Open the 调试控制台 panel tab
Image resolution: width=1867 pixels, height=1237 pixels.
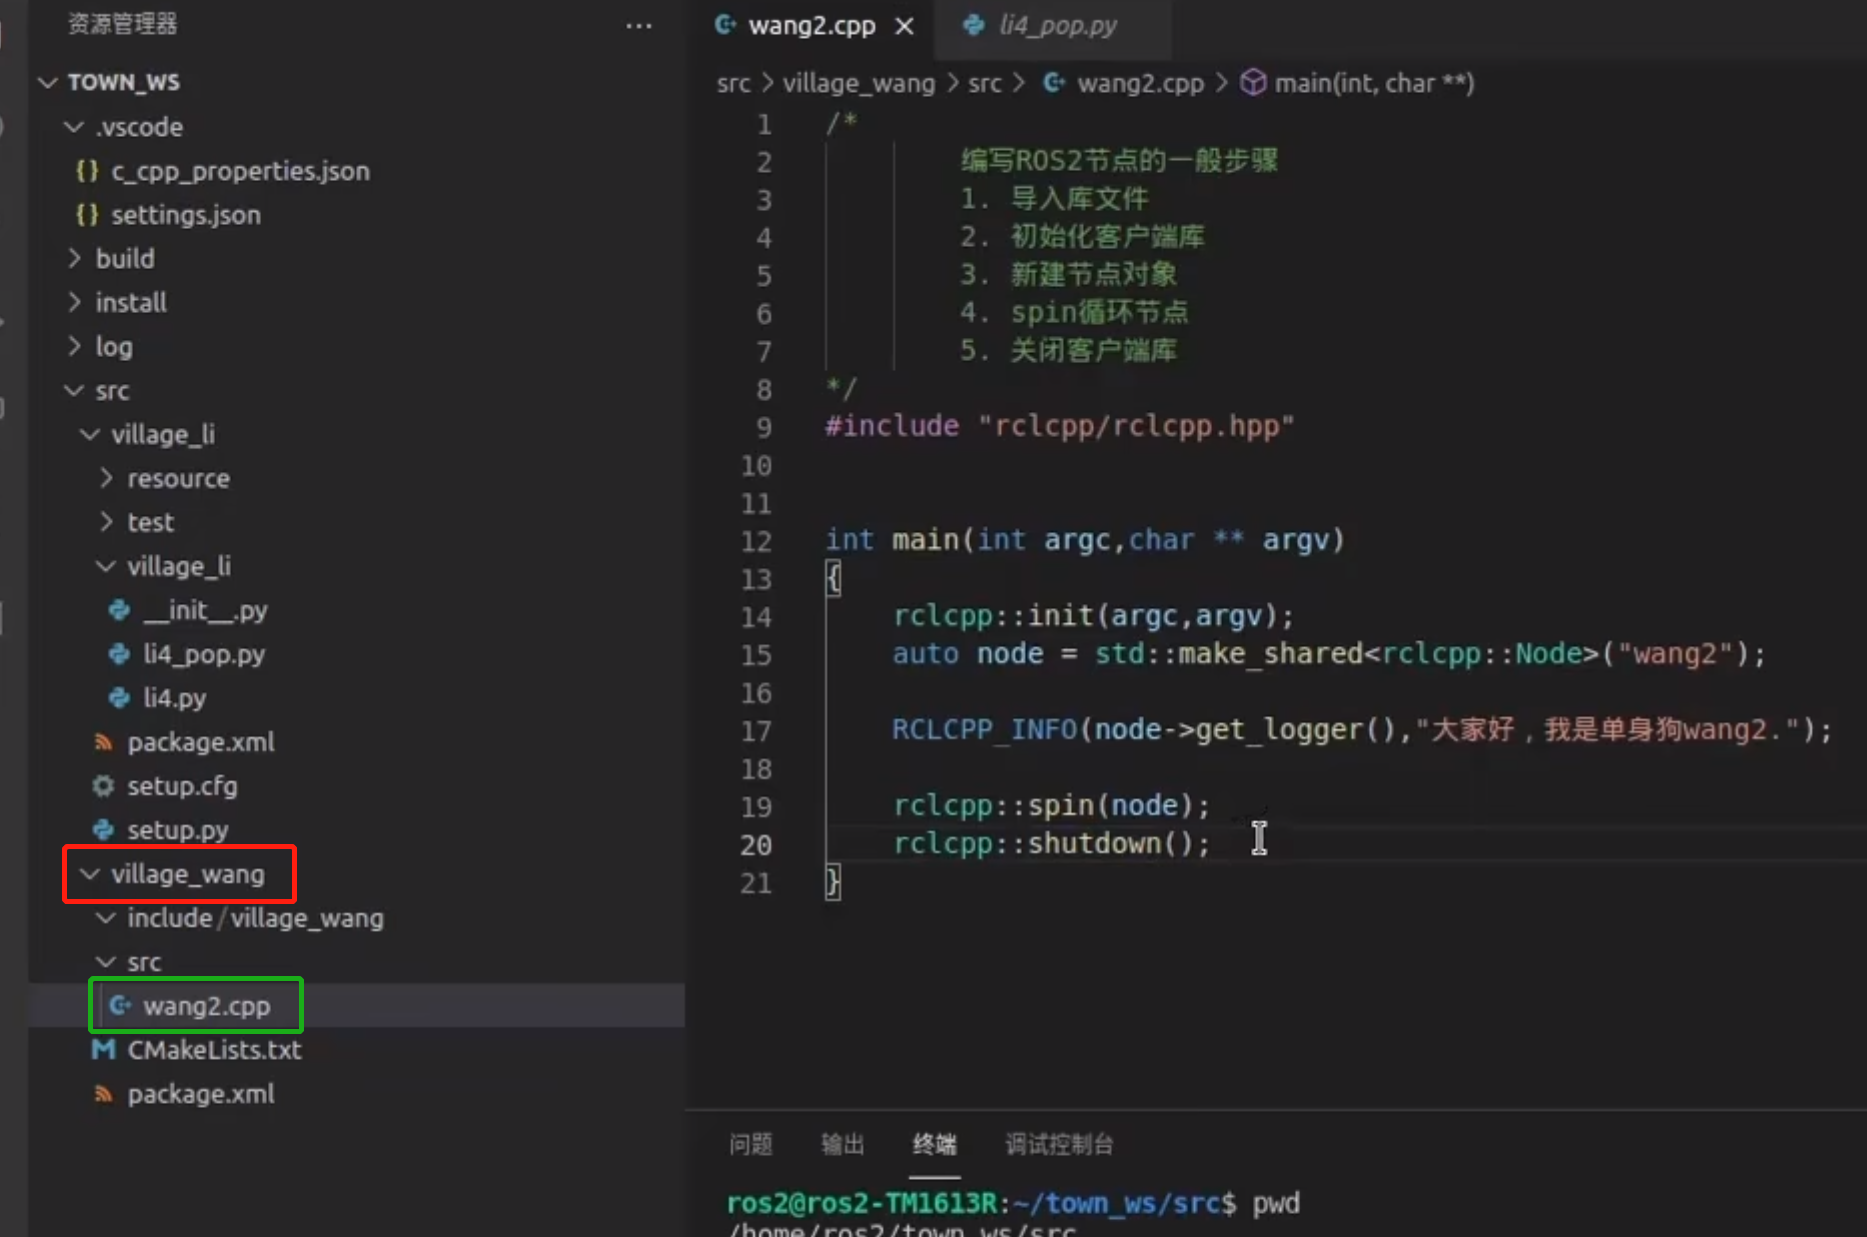point(1057,1145)
